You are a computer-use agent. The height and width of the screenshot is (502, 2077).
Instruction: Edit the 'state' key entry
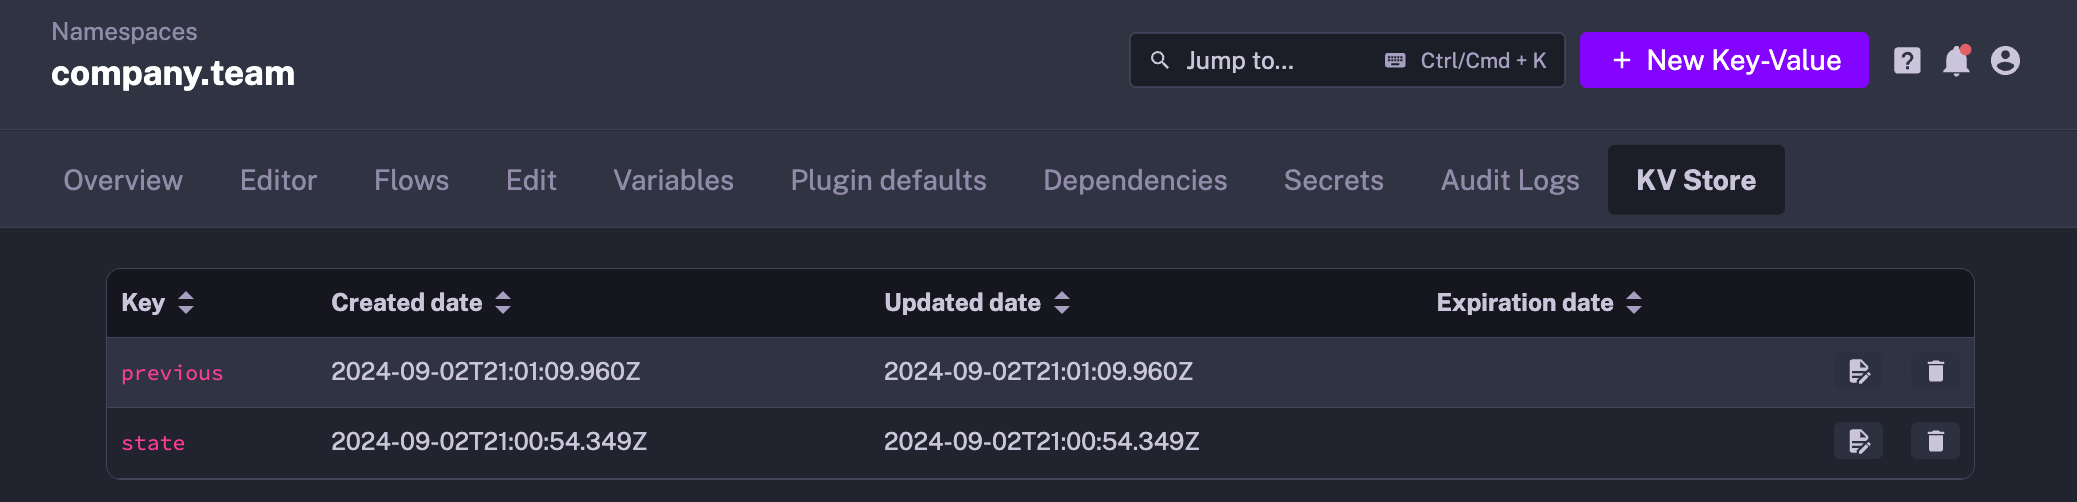click(x=1858, y=441)
